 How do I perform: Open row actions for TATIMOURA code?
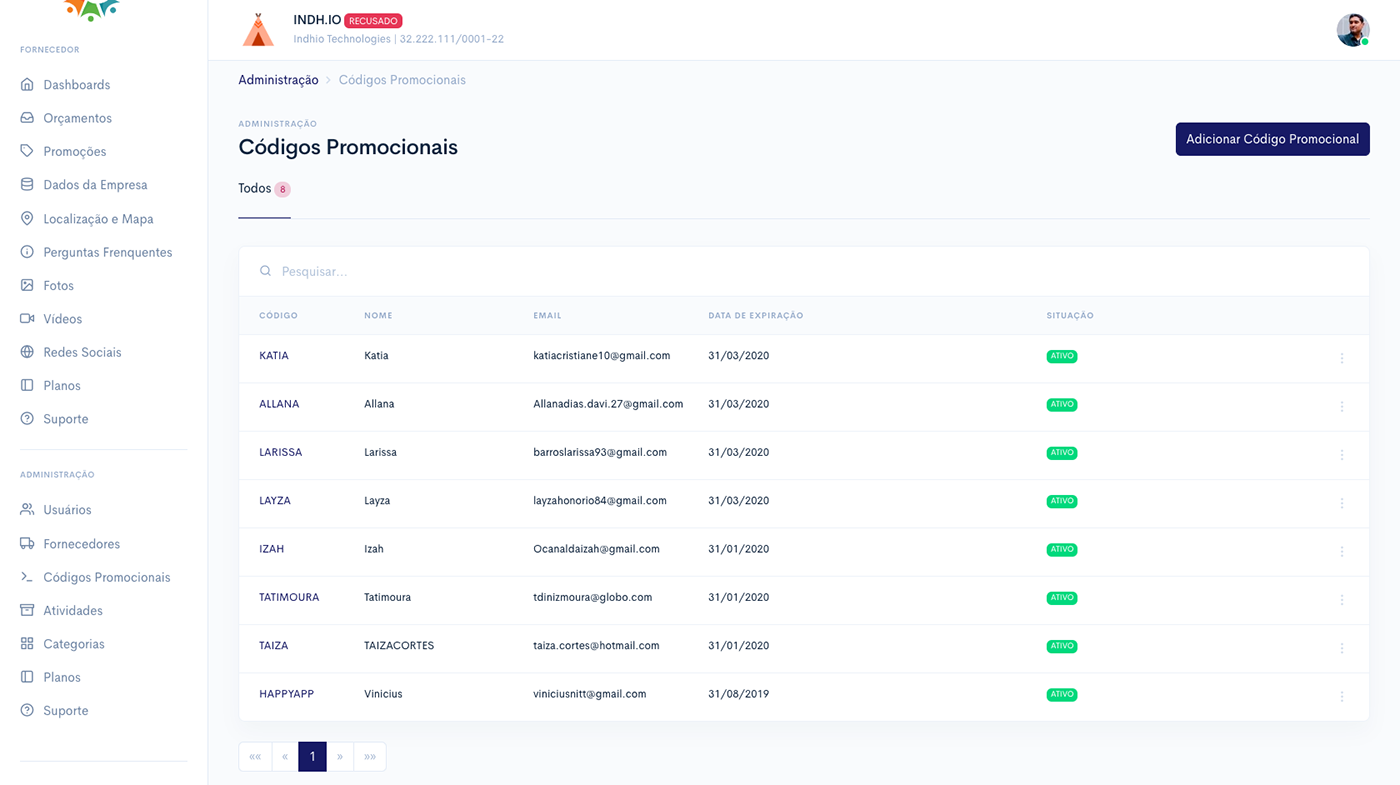tap(1342, 600)
